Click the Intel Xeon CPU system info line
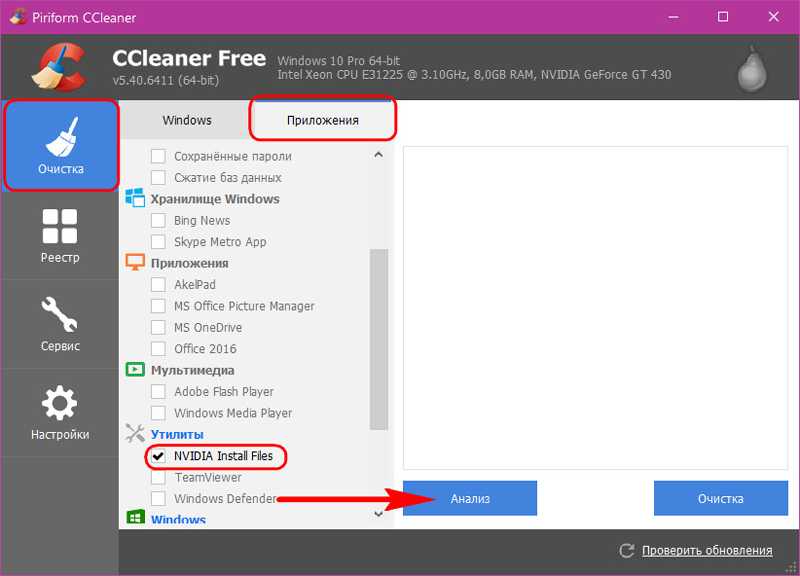 coord(474,75)
